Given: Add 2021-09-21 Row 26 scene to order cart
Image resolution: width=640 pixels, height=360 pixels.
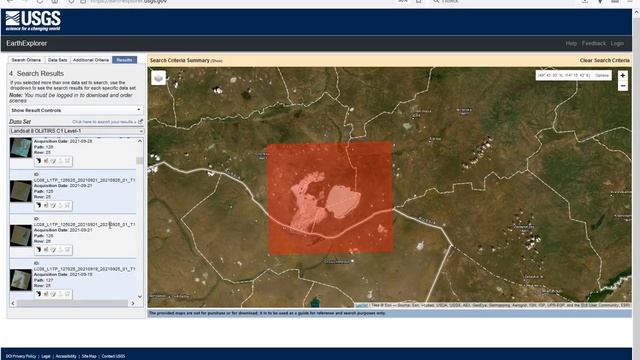Looking at the screenshot, I should 68,250.
